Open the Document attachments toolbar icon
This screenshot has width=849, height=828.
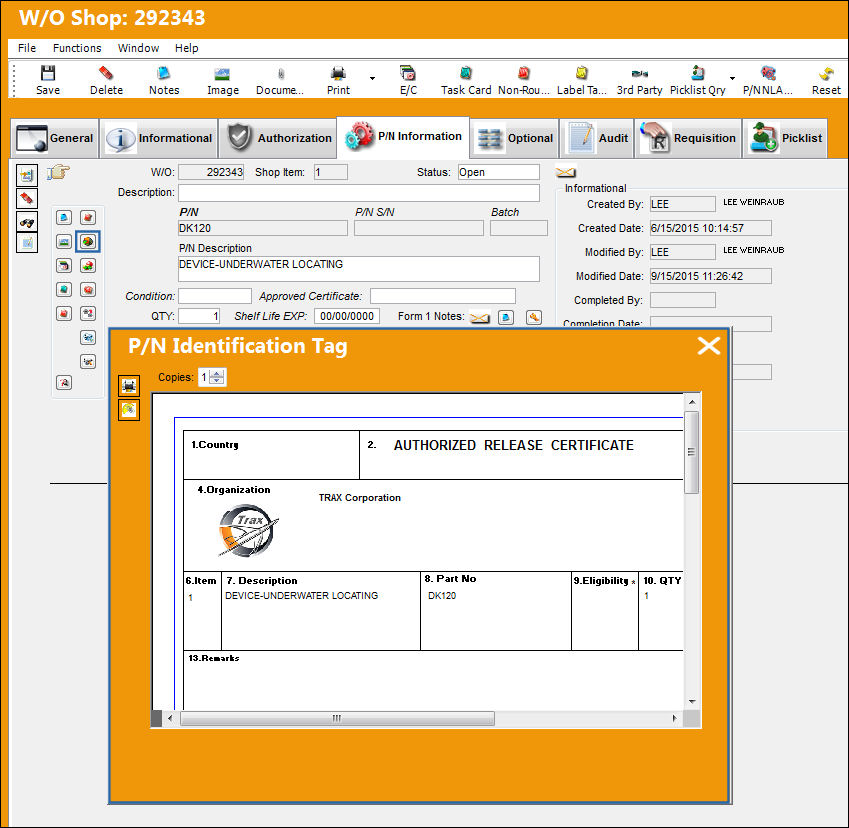tap(280, 73)
